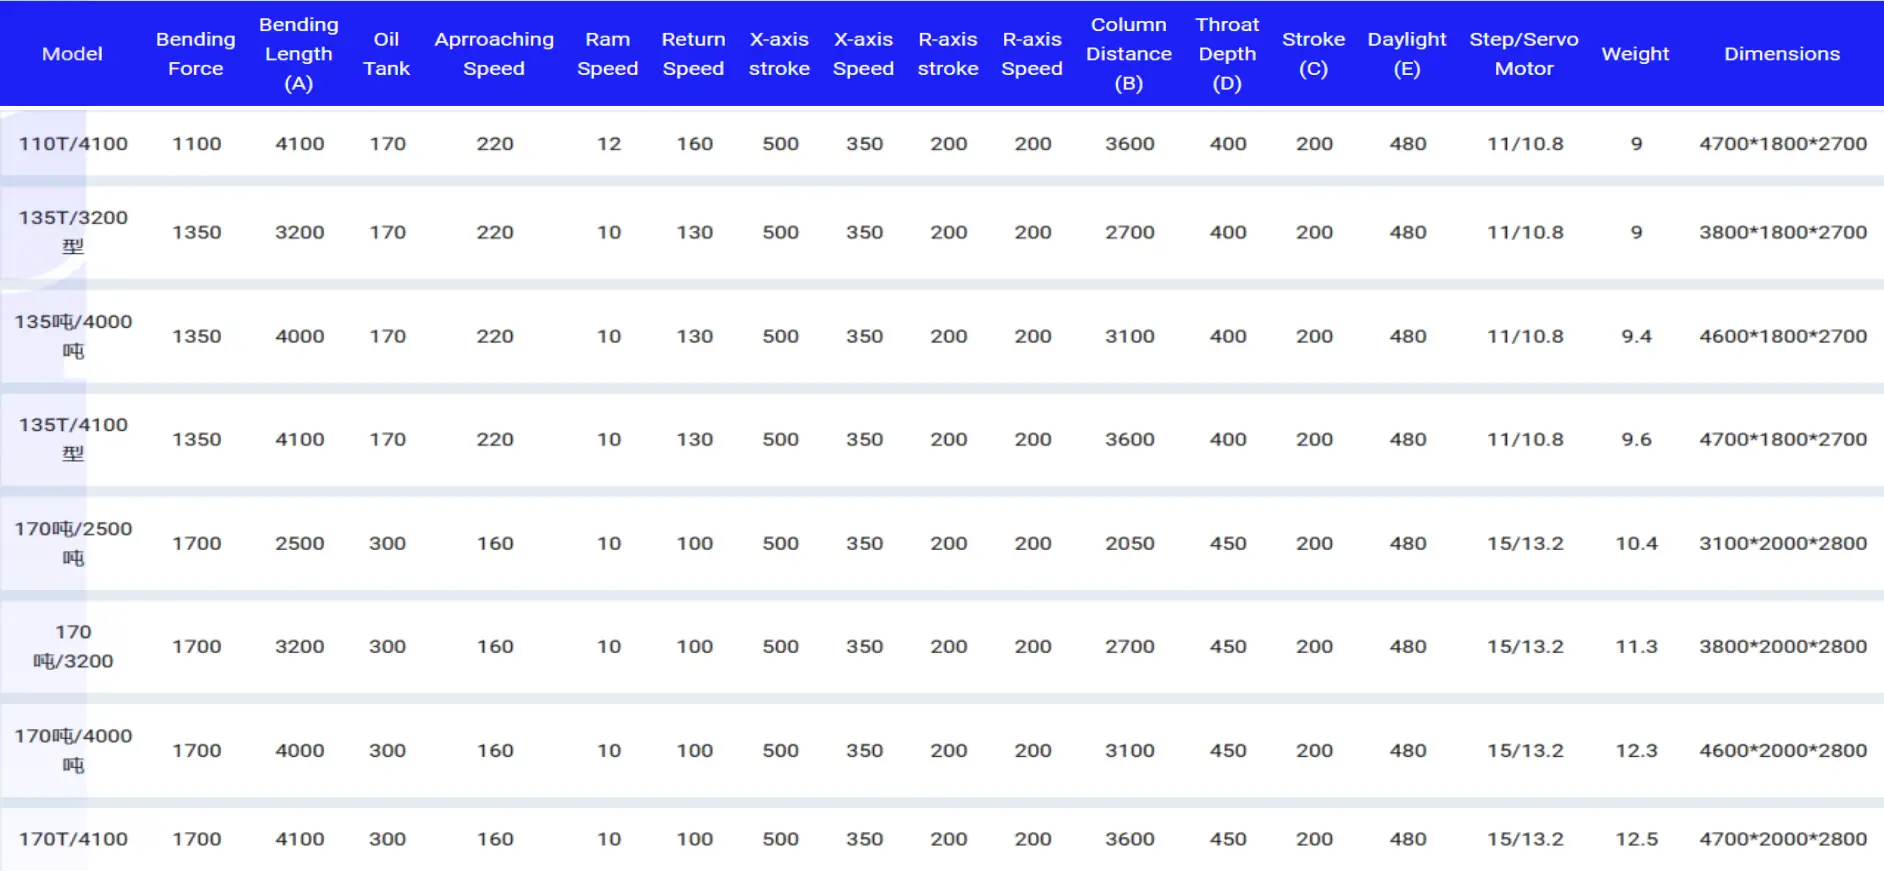Click weight 9.6 in 135T/4100 row

(1636, 439)
